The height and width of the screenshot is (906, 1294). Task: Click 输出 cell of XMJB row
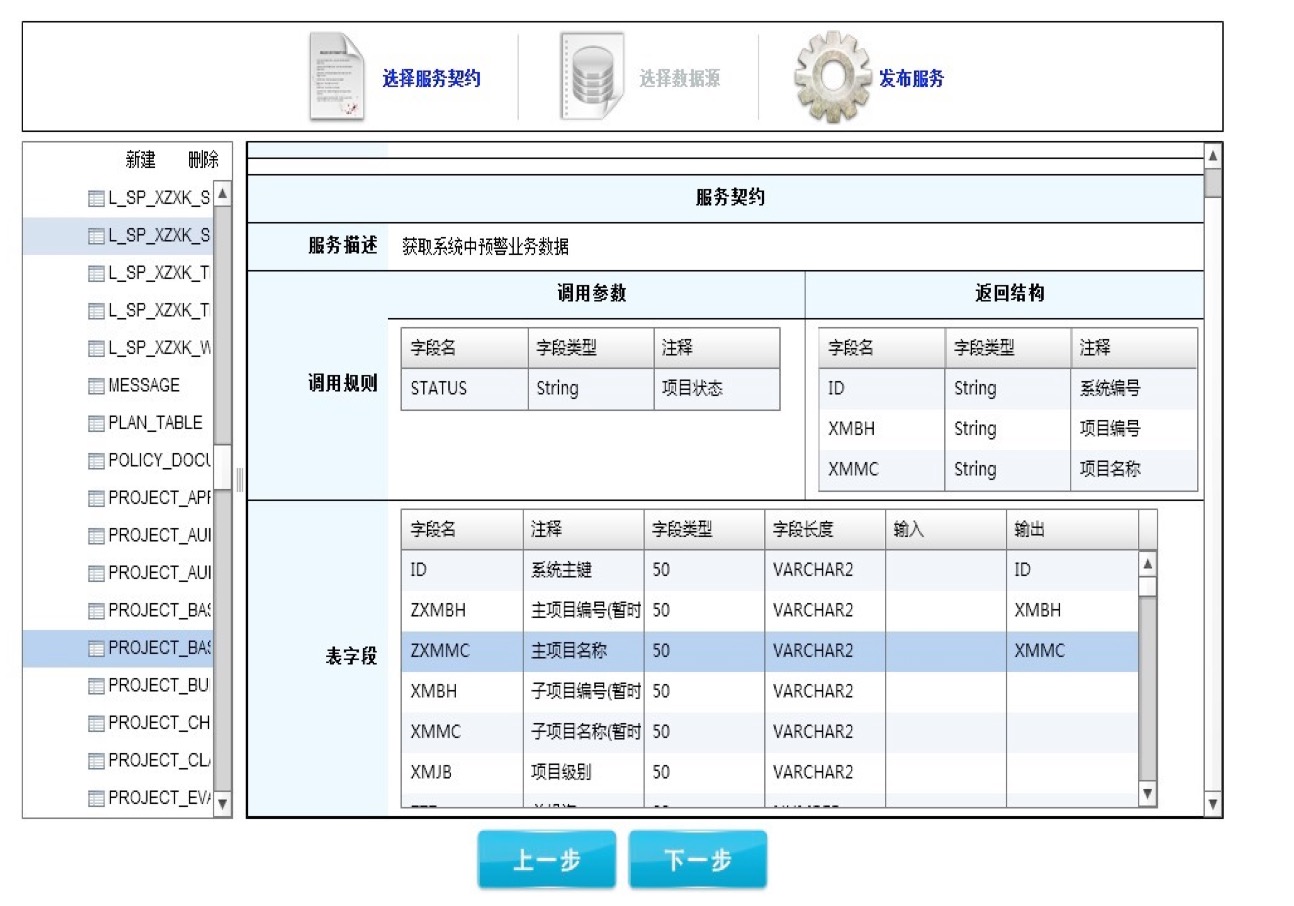1072,772
